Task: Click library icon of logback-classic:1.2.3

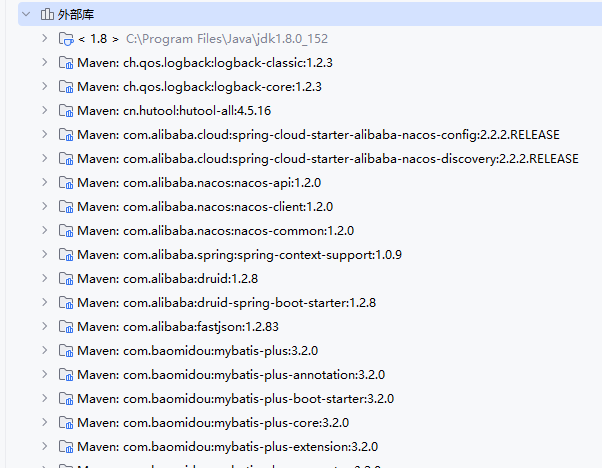Action: [x=66, y=63]
